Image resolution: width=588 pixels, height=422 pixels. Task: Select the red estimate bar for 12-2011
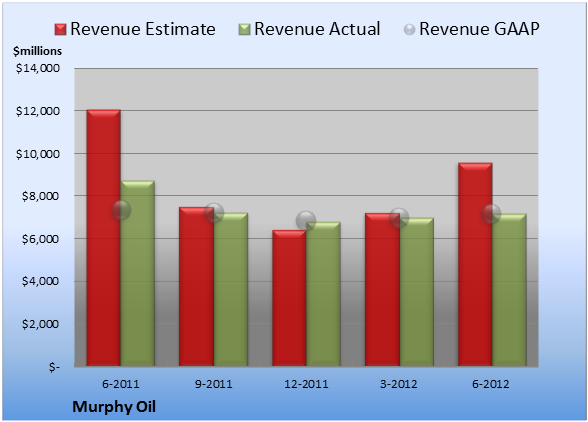(289, 298)
